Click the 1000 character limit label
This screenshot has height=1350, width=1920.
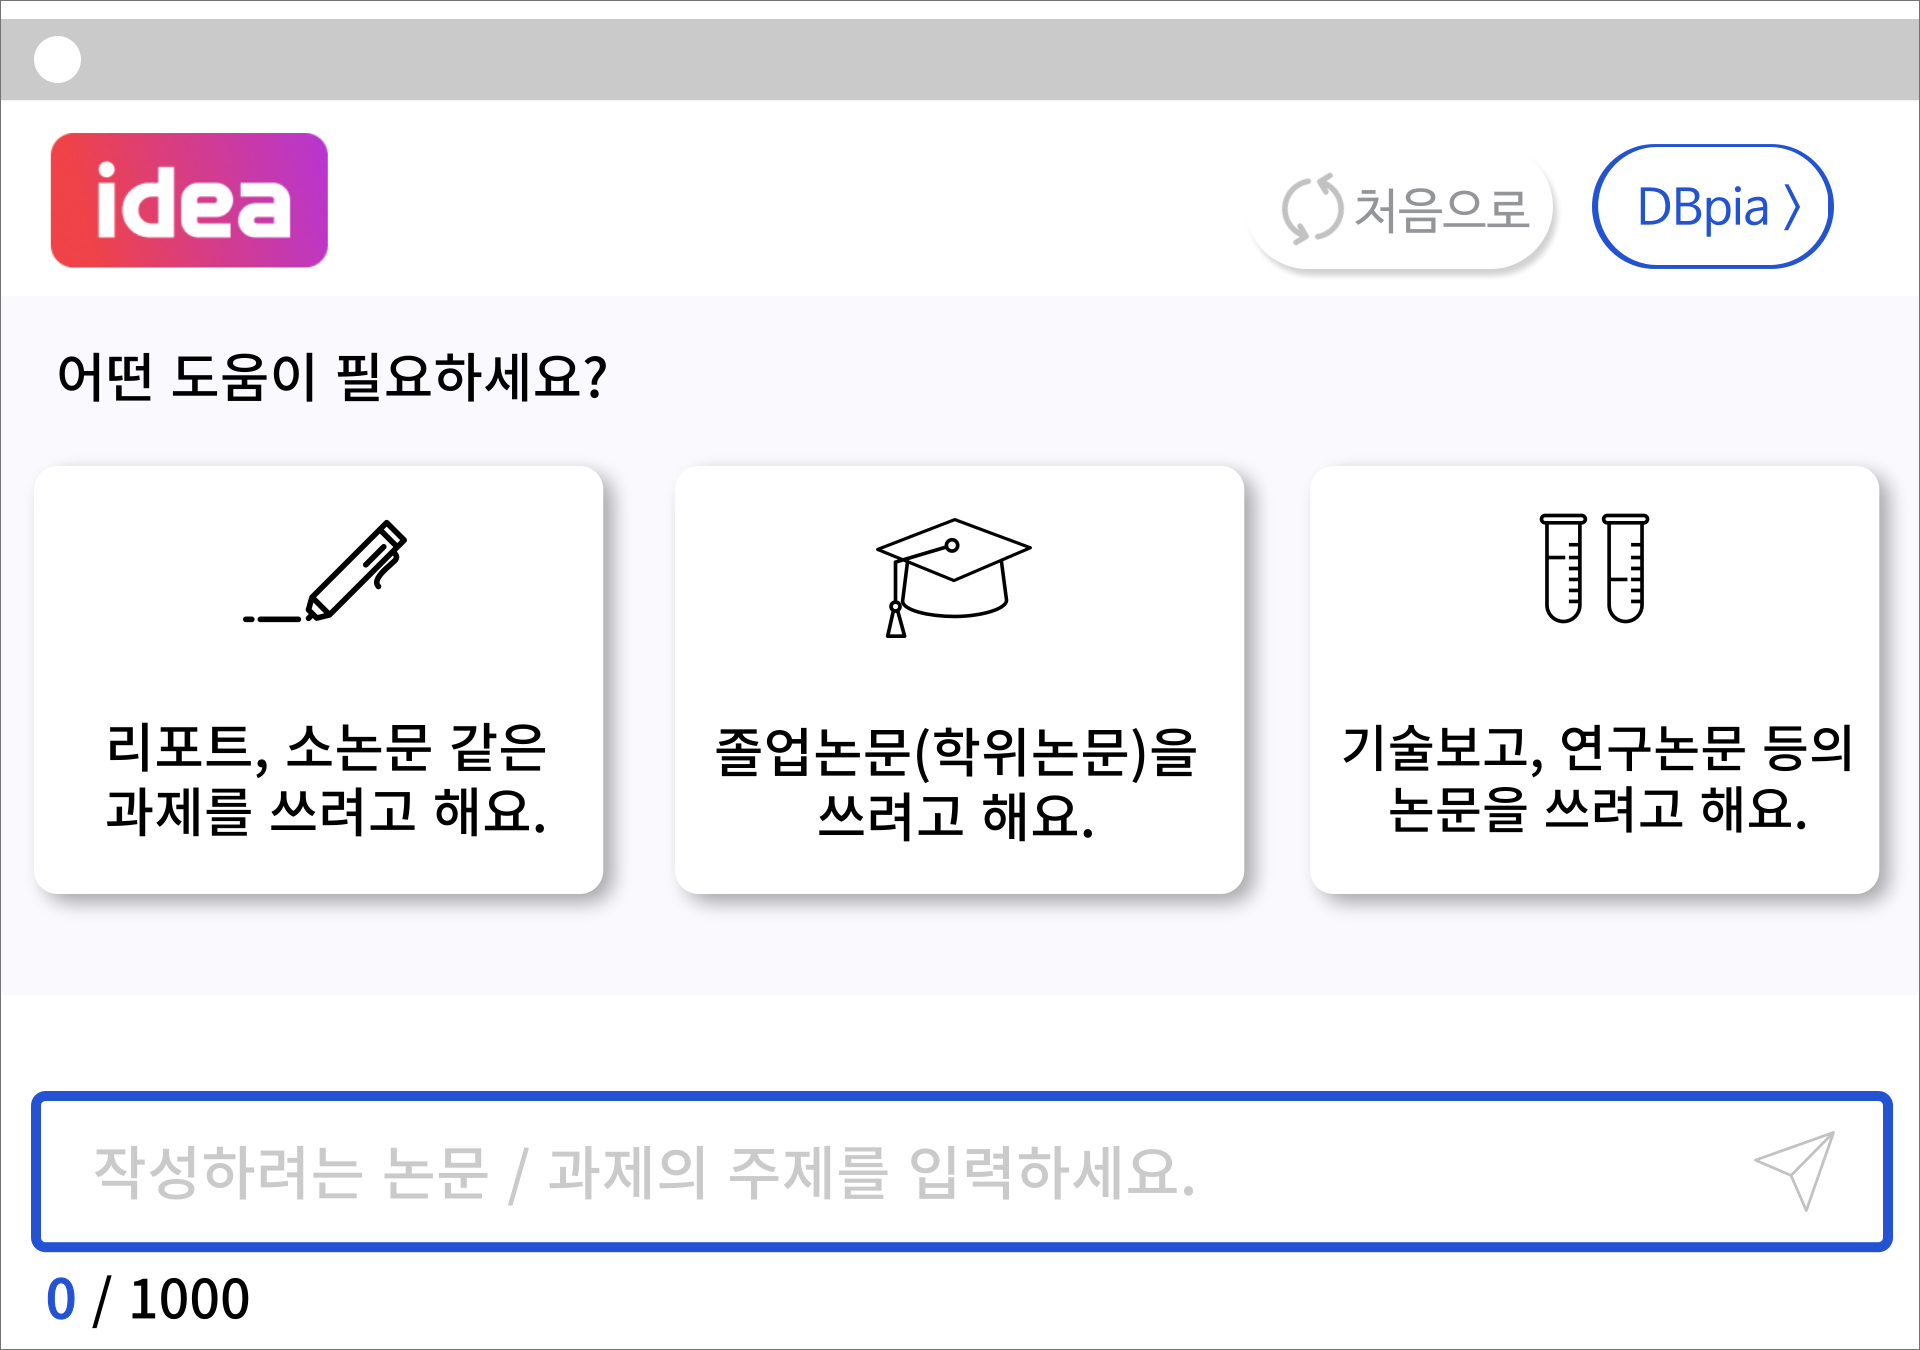click(189, 1299)
